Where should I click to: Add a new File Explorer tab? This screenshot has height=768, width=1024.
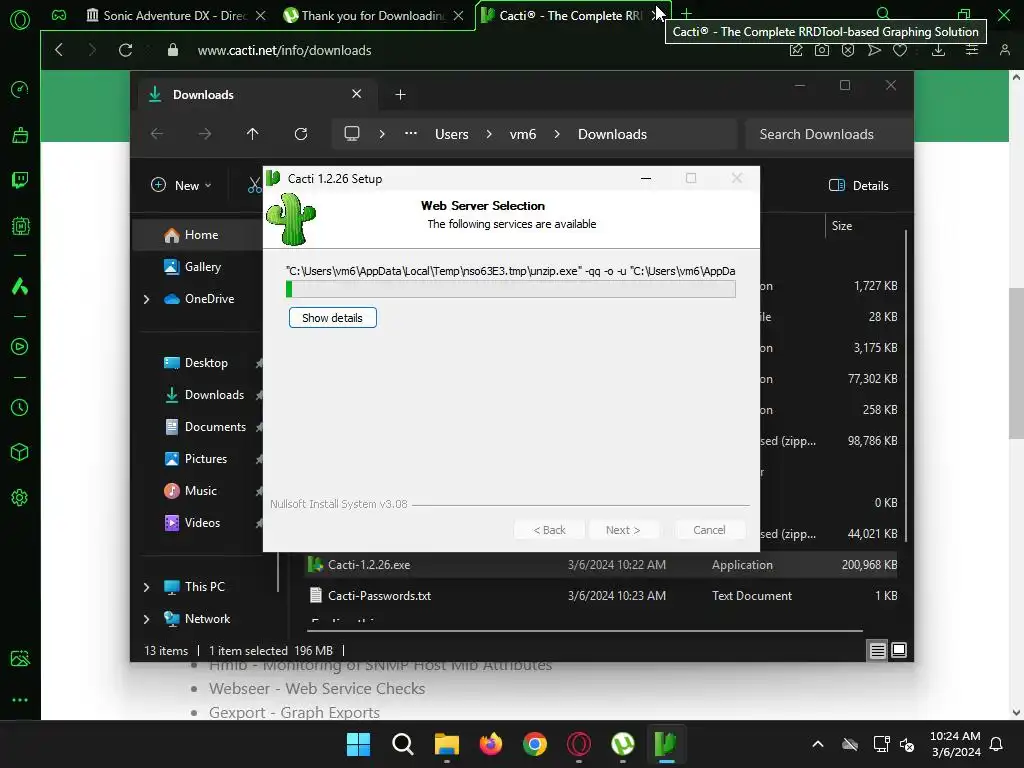tap(400, 95)
